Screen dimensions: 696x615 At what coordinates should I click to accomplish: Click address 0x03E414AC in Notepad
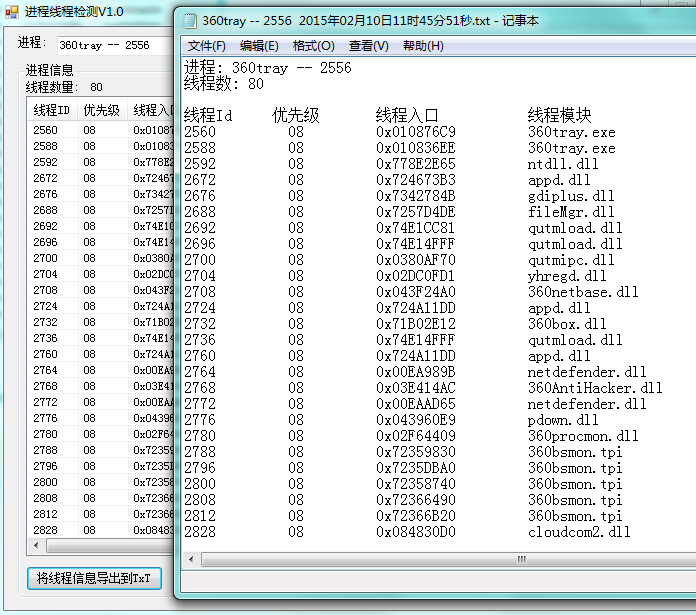coord(416,388)
